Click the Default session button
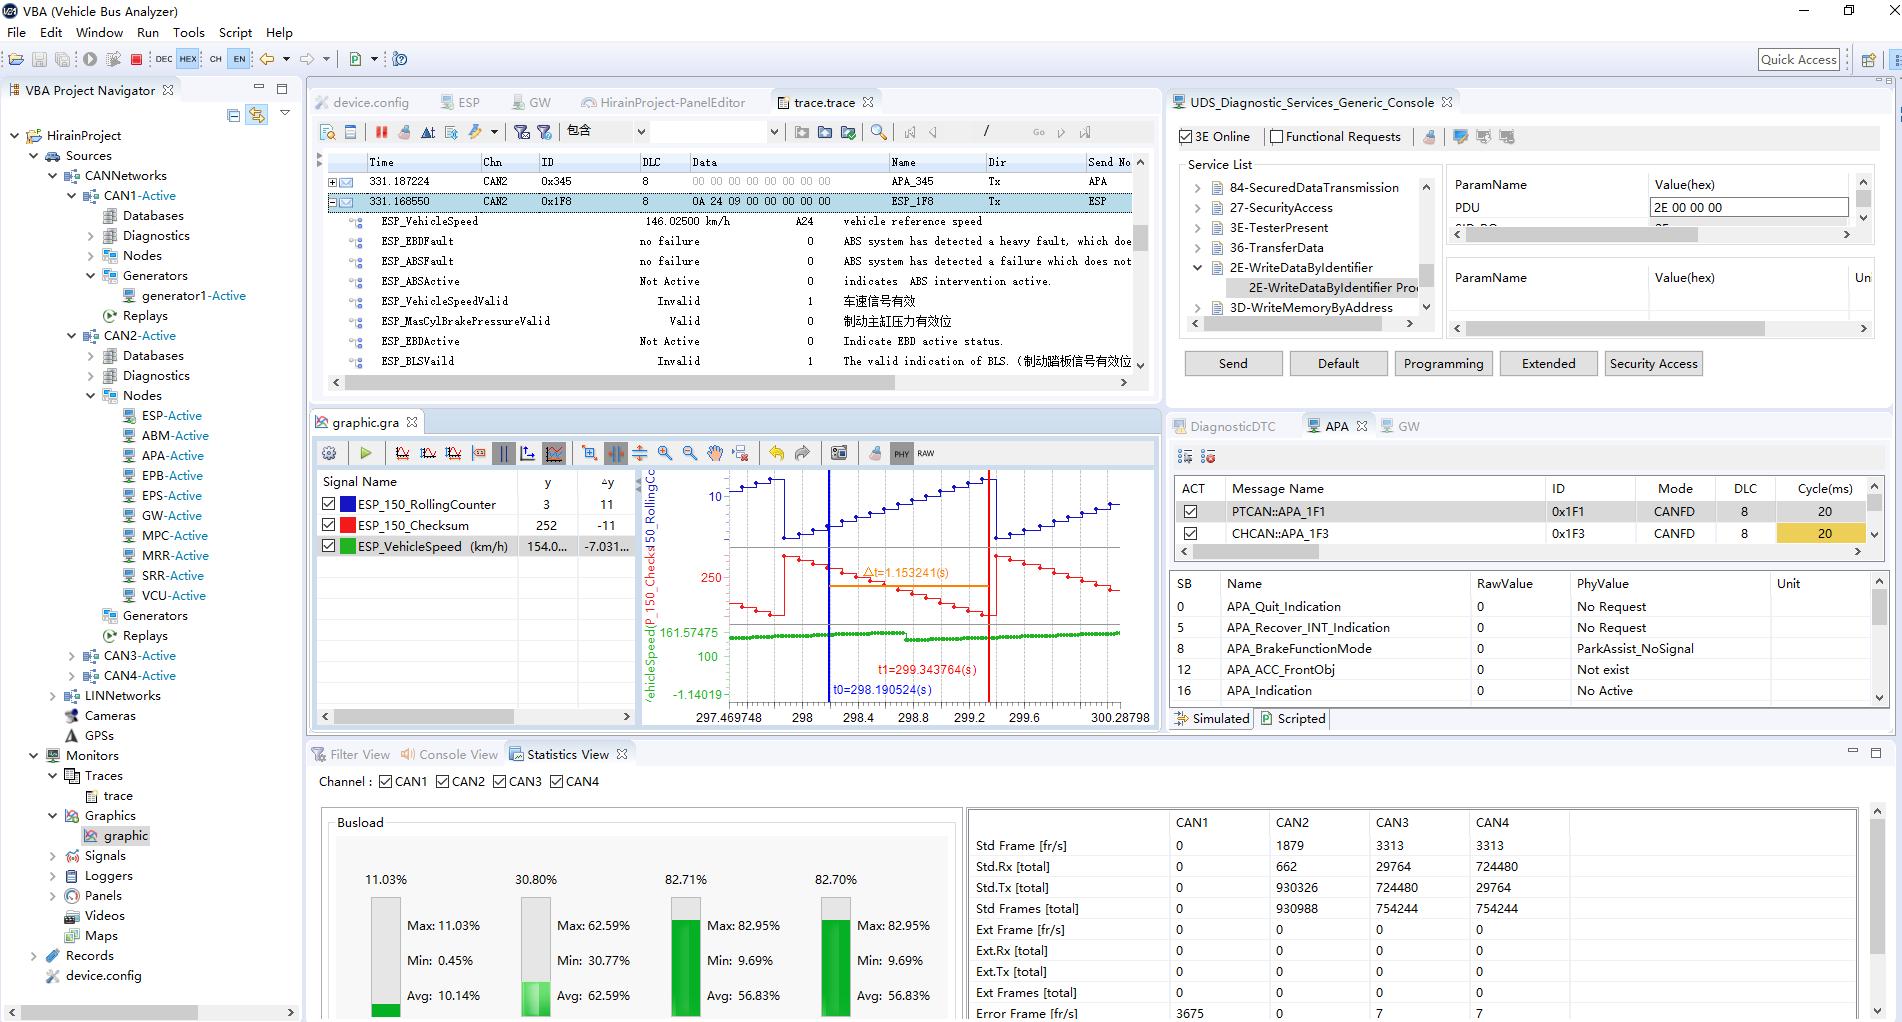Screen dimensions: 1902x1022 [1338, 364]
